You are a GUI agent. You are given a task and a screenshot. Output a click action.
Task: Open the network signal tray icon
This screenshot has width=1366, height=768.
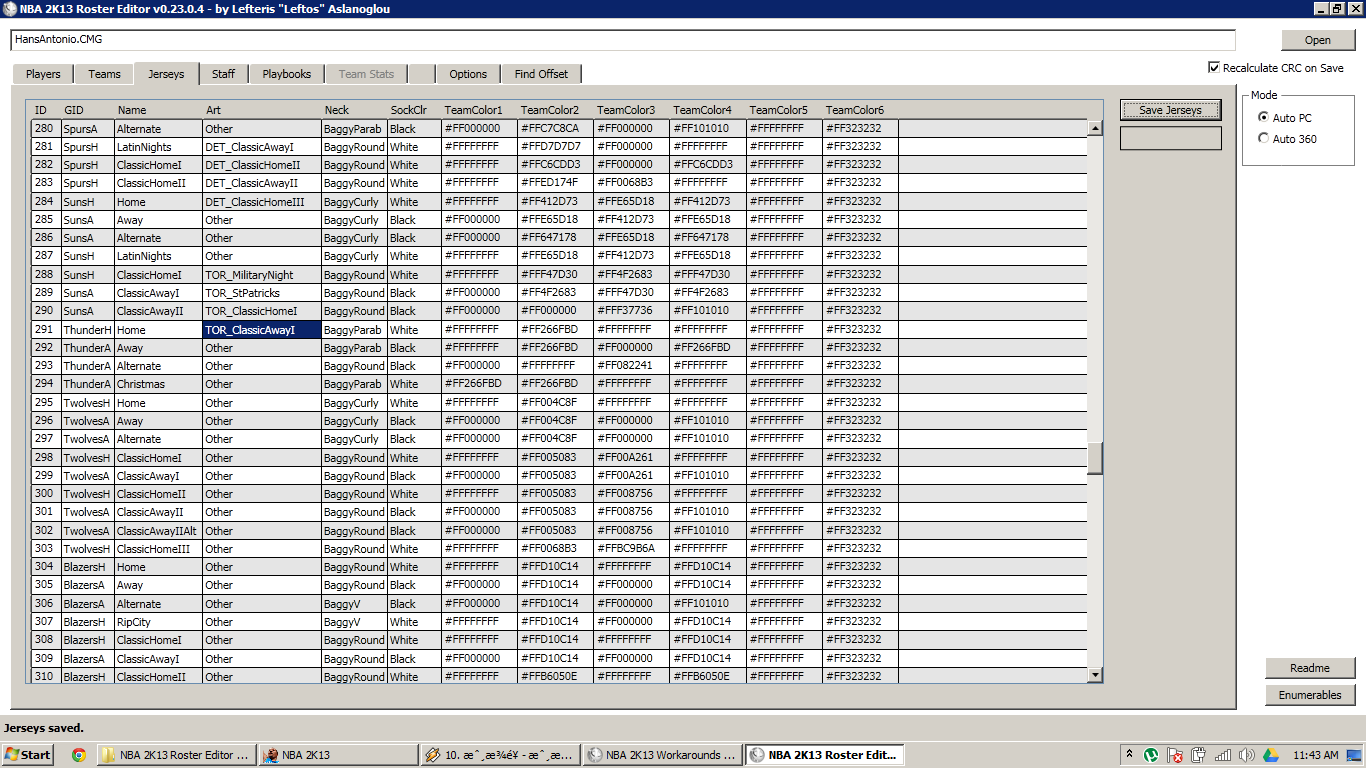point(1222,755)
